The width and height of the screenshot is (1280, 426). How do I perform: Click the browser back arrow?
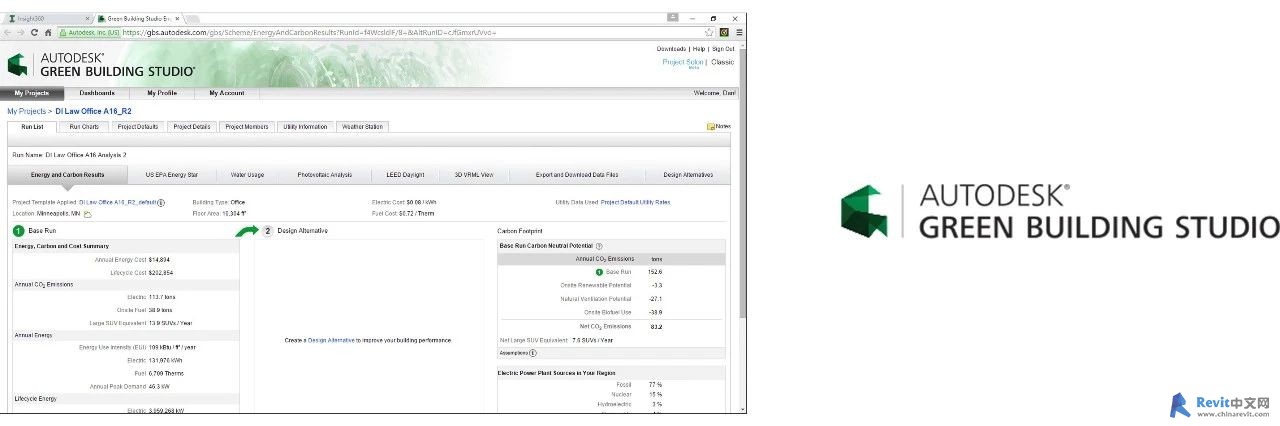tap(8, 32)
